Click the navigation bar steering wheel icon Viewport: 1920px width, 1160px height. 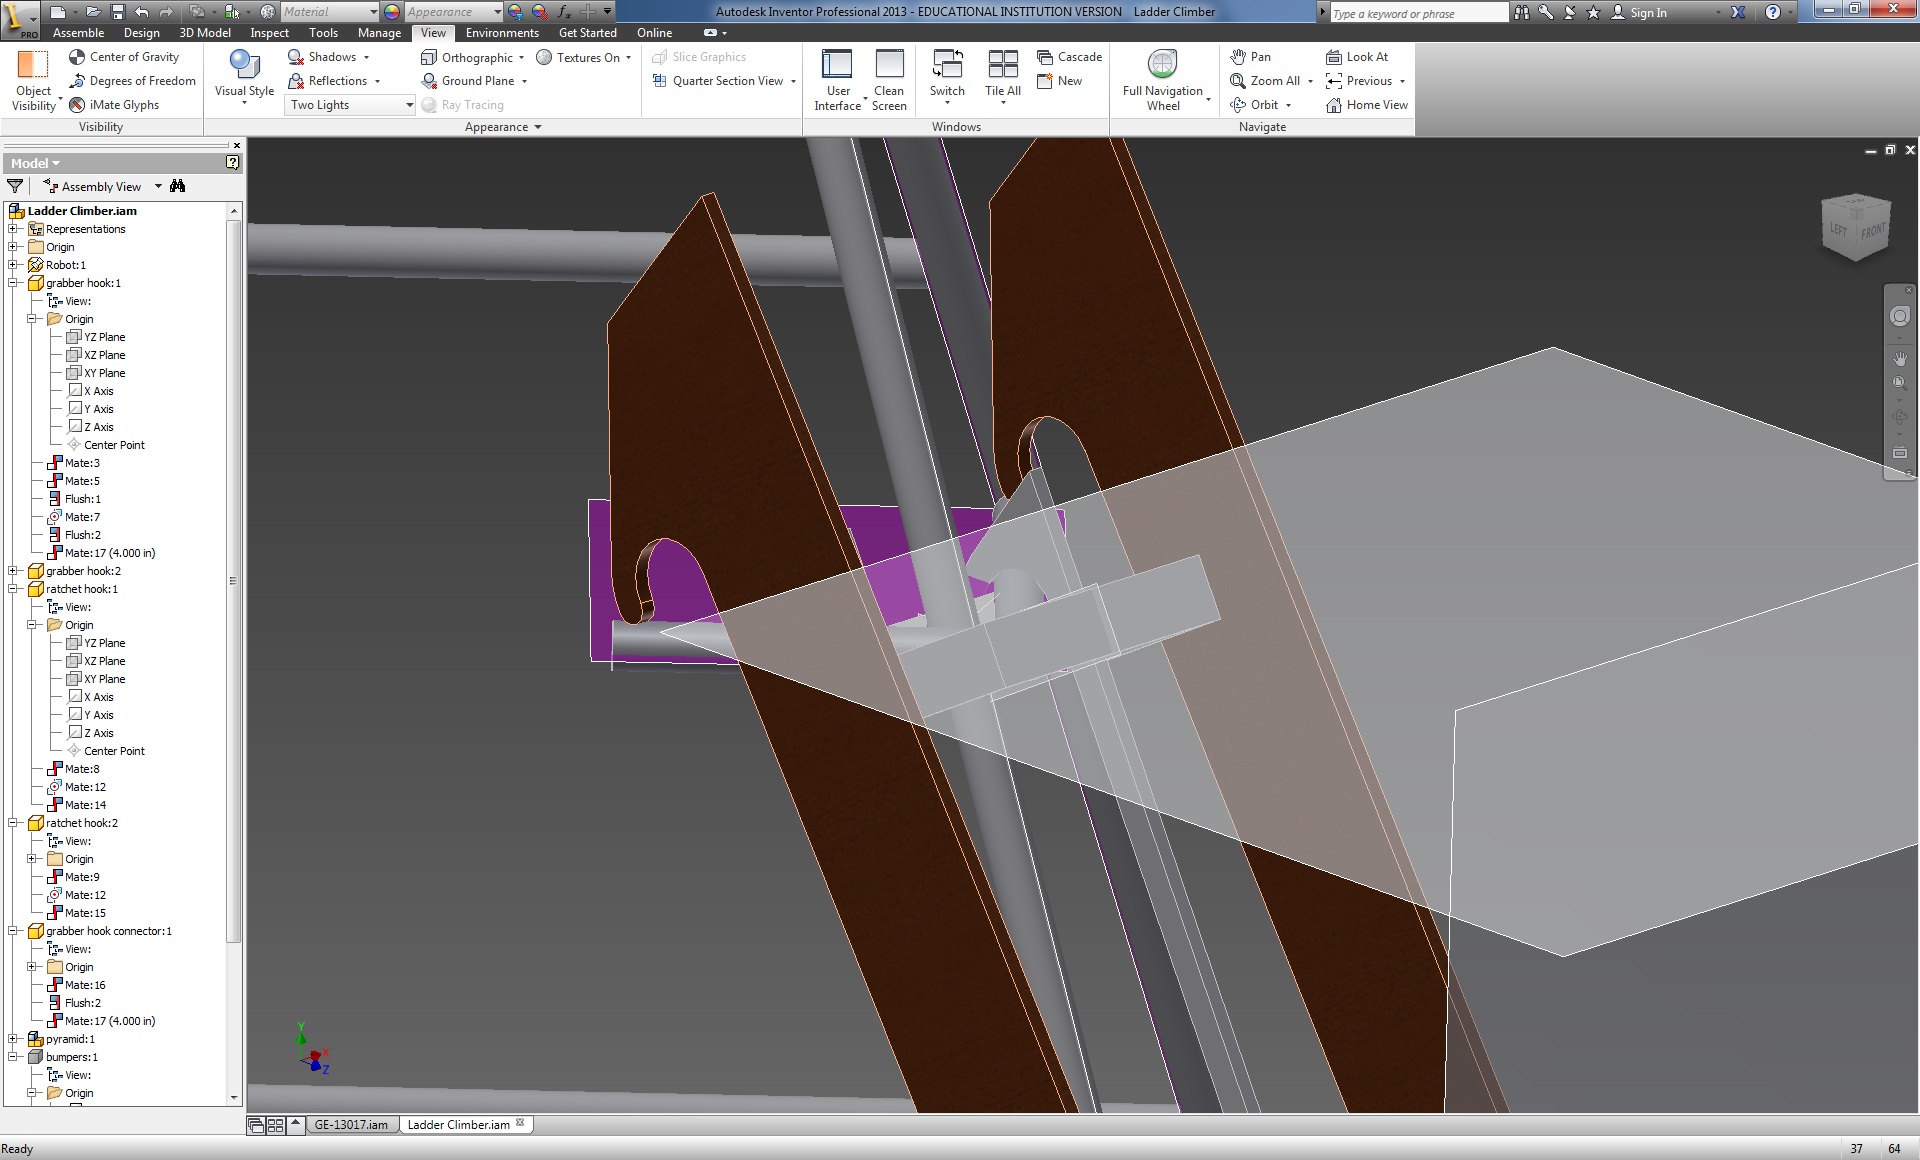tap(1900, 317)
